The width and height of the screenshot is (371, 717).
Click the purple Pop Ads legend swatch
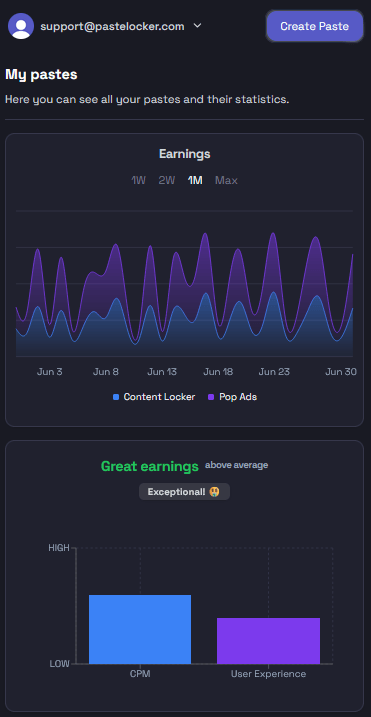(x=211, y=397)
